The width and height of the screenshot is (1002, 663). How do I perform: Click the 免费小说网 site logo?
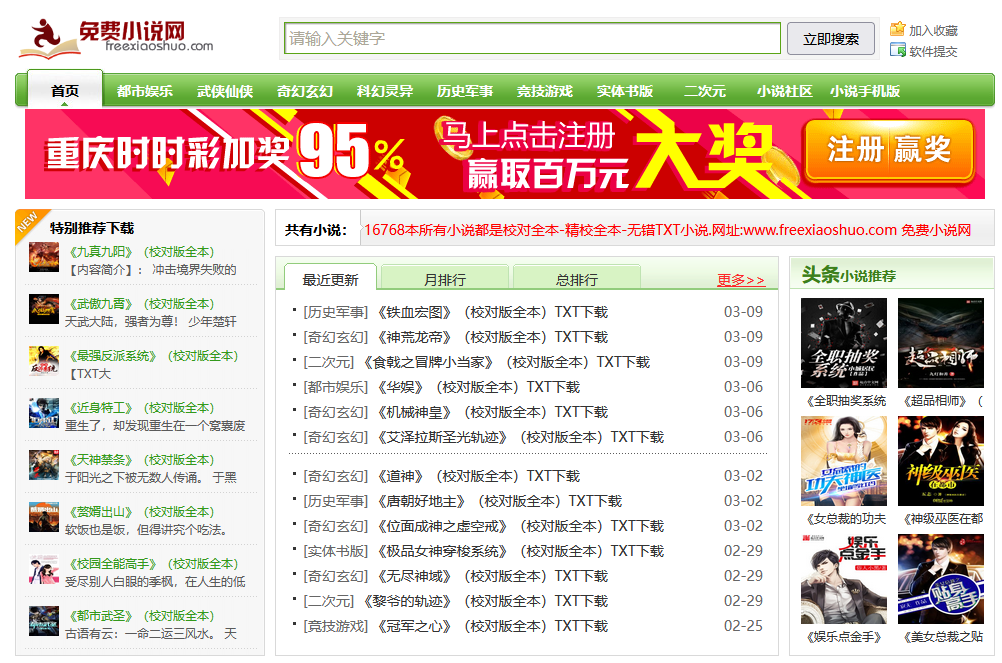click(x=116, y=37)
